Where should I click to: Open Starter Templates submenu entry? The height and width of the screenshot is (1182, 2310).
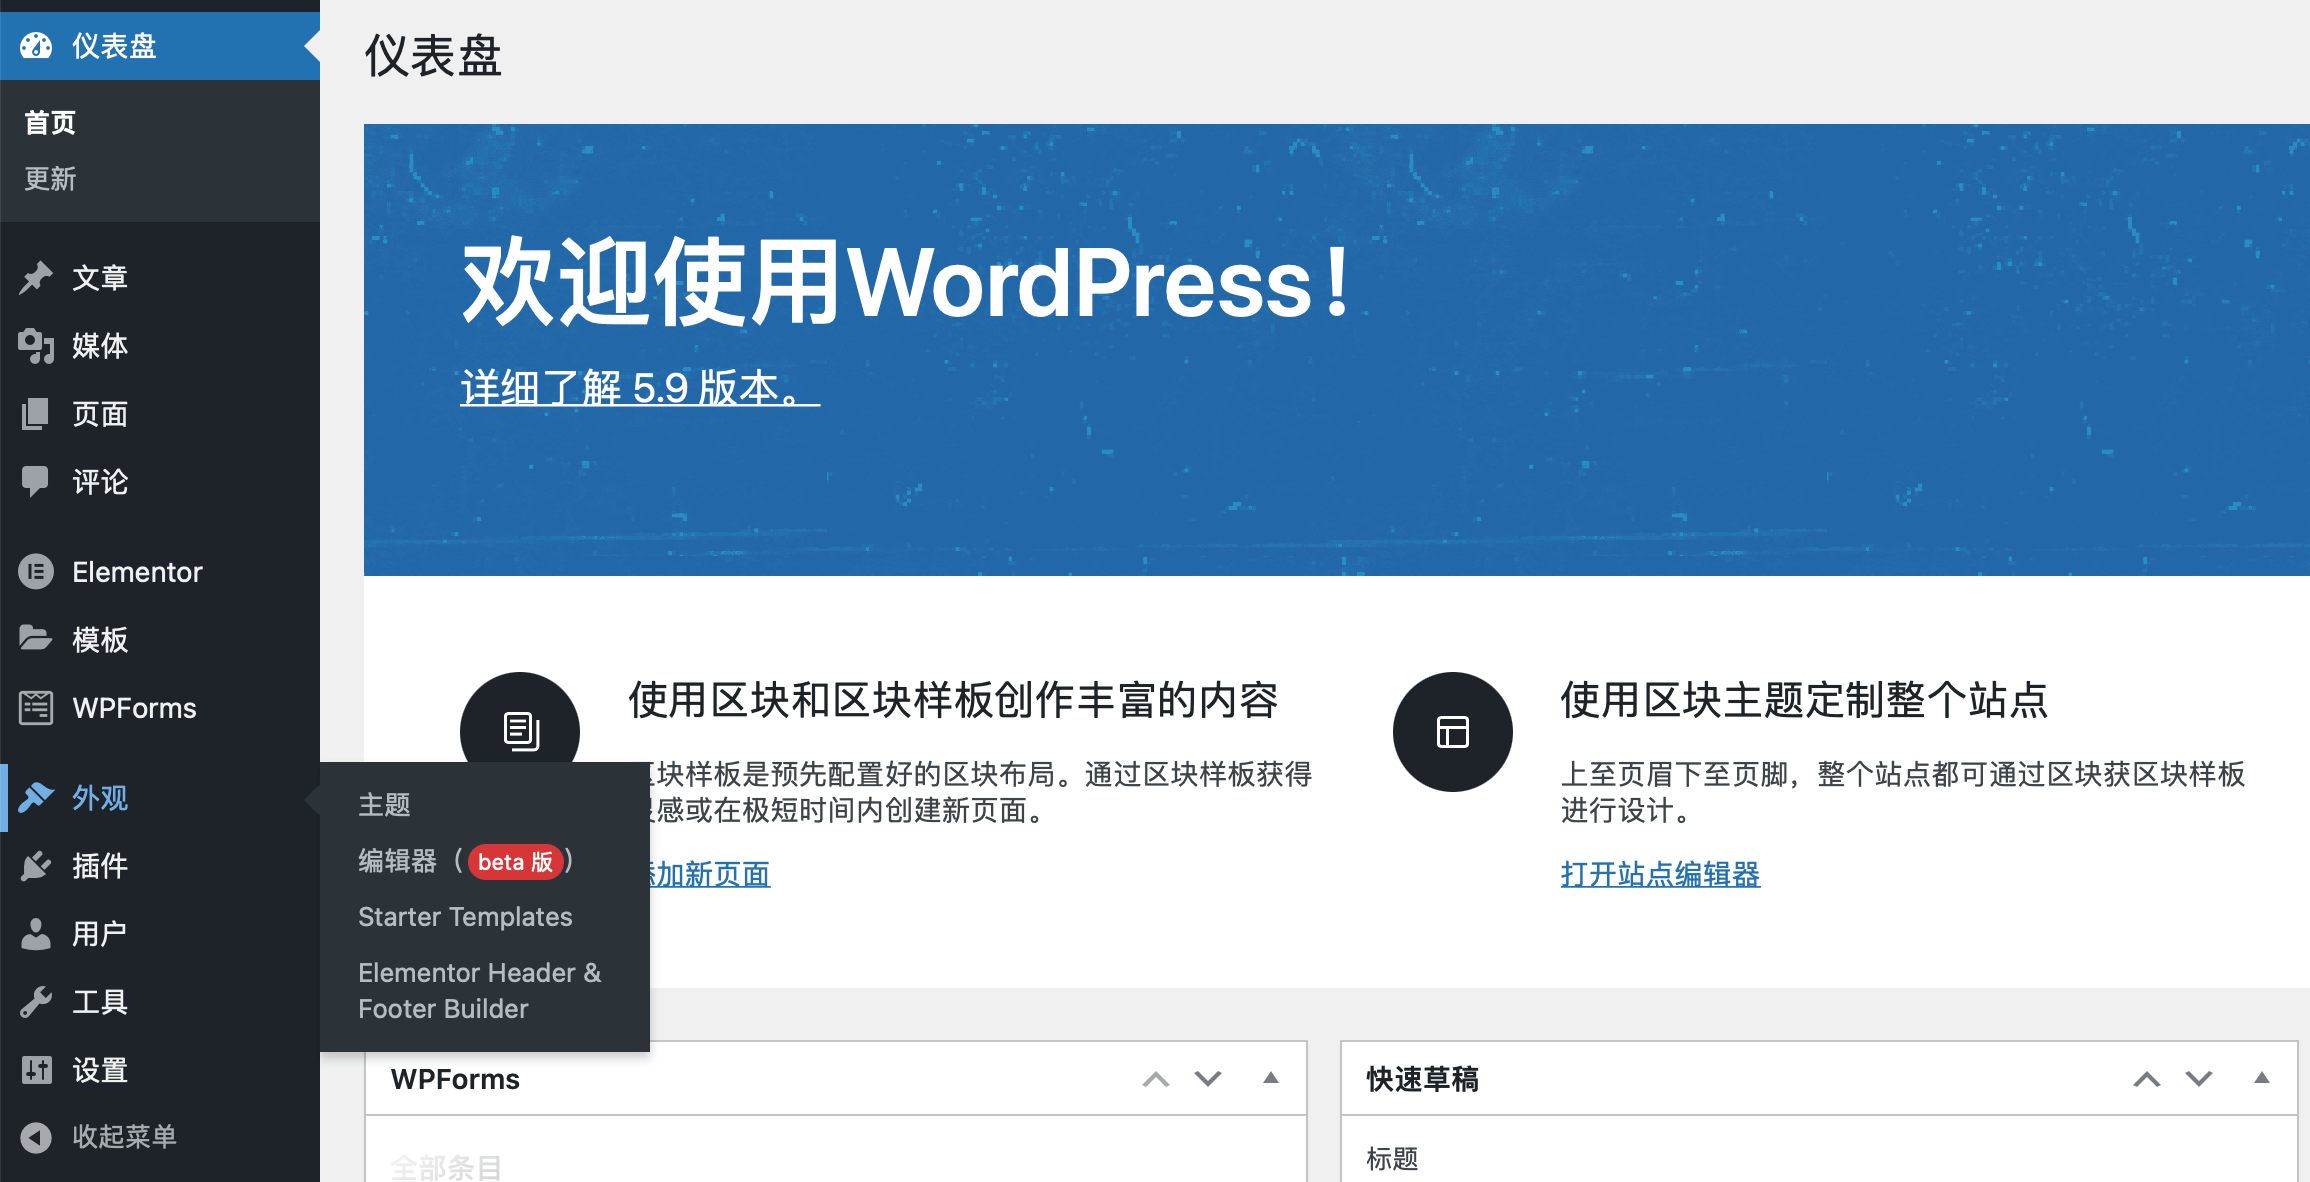pyautogui.click(x=465, y=917)
